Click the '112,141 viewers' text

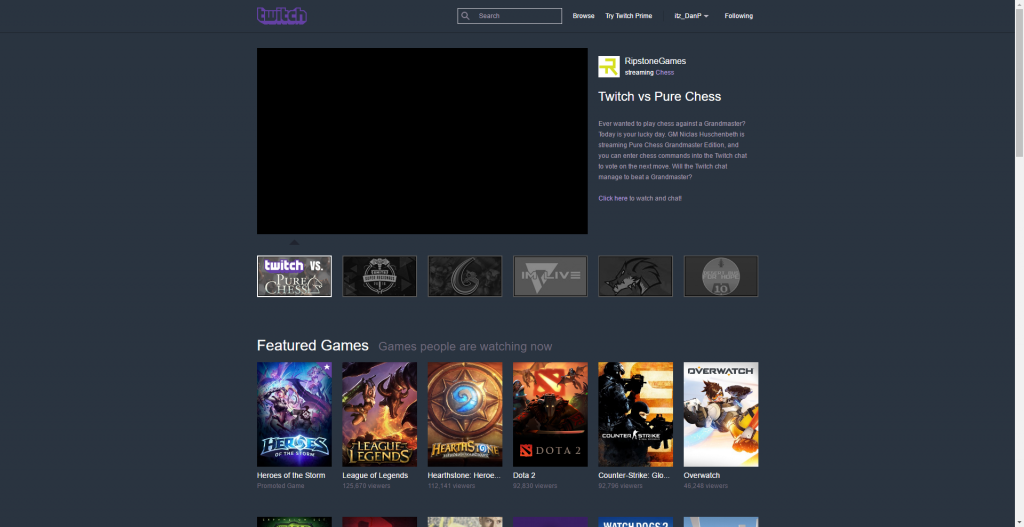(451, 486)
